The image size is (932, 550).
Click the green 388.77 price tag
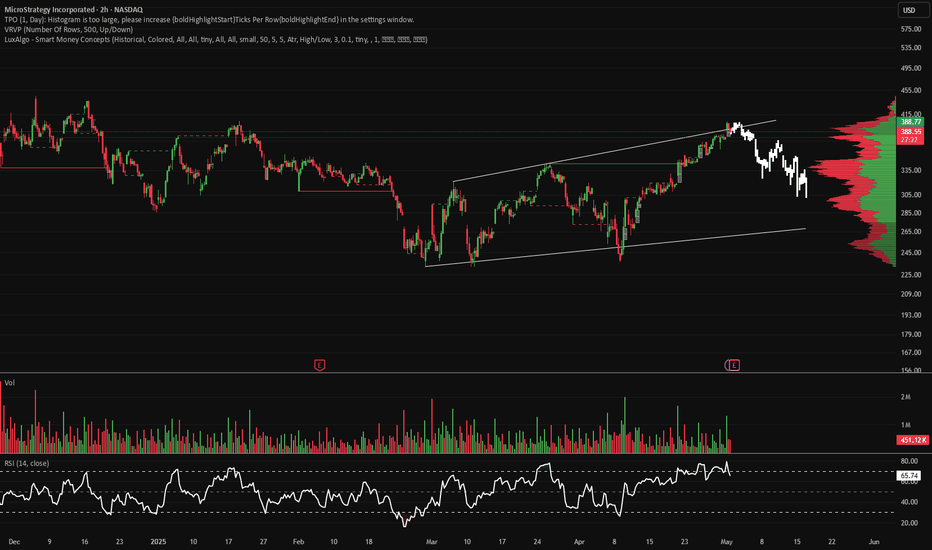[910, 122]
